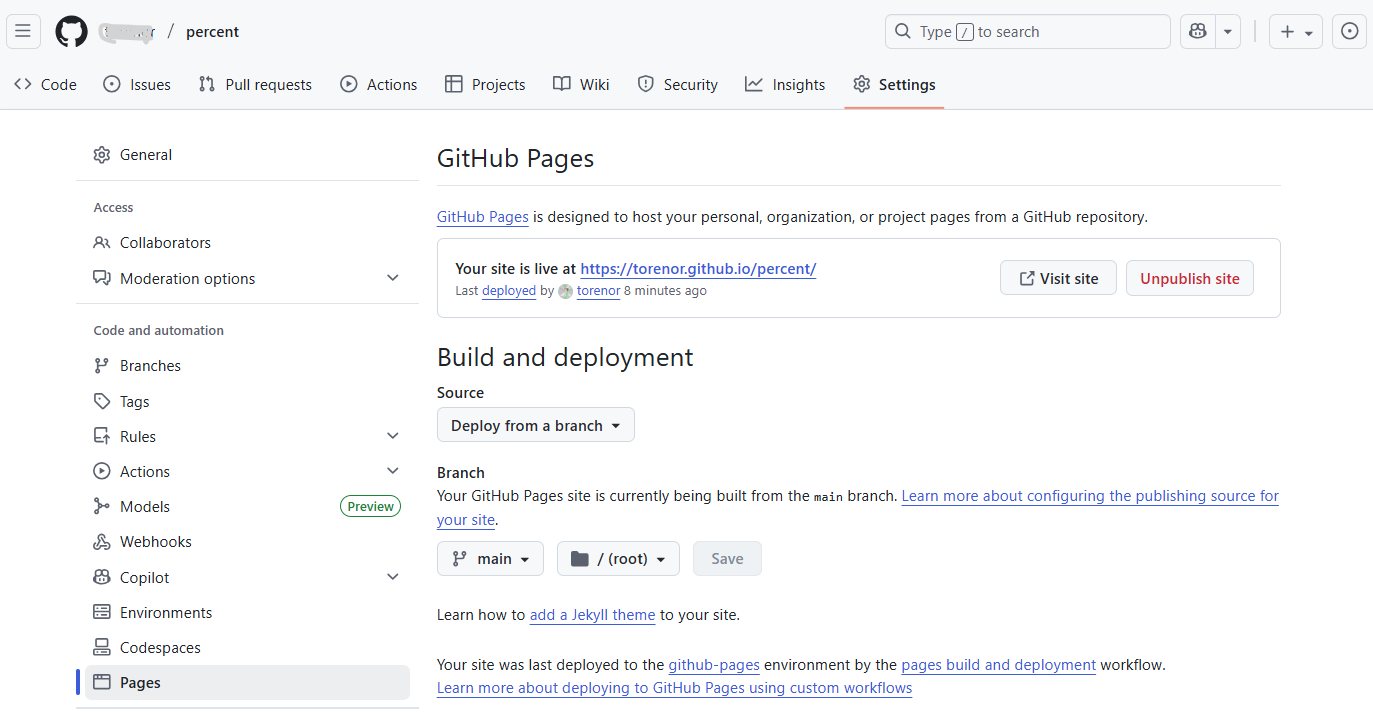
Task: Open the Actions tab
Action: pyautogui.click(x=379, y=84)
